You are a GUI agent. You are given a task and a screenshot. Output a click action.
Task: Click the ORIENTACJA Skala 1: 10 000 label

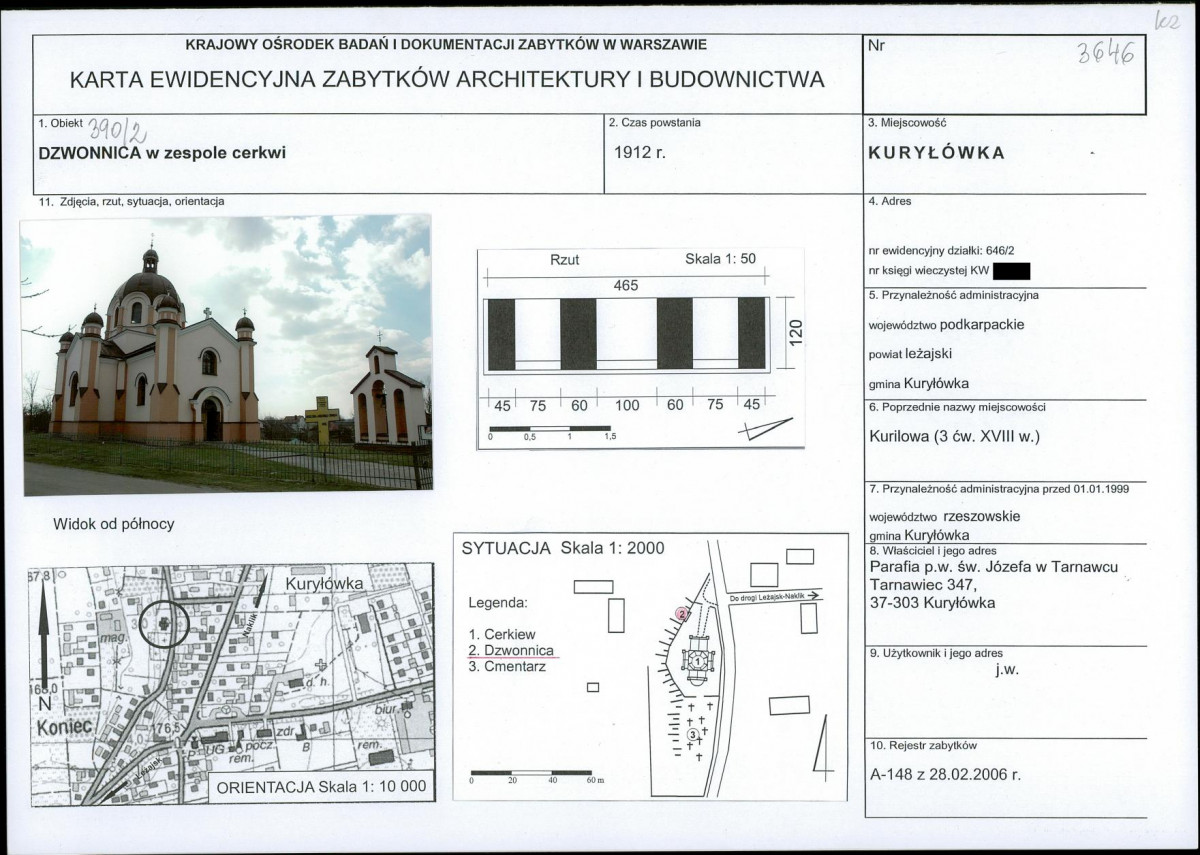coord(322,786)
